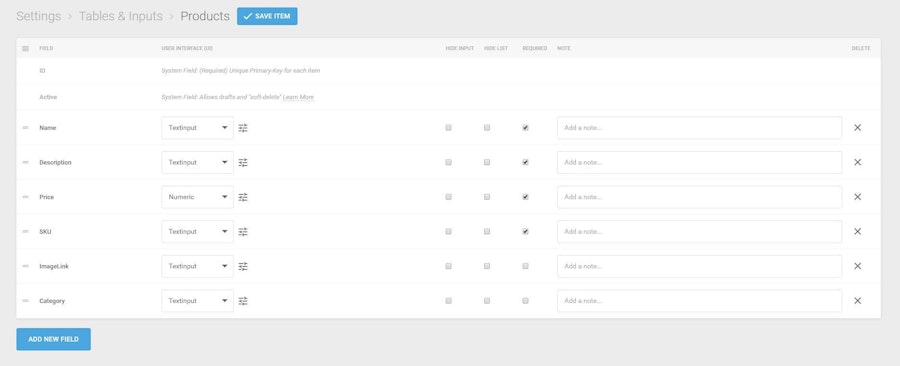
Task: Grab the reorder handle for the ImageLink row
Action: point(25,266)
